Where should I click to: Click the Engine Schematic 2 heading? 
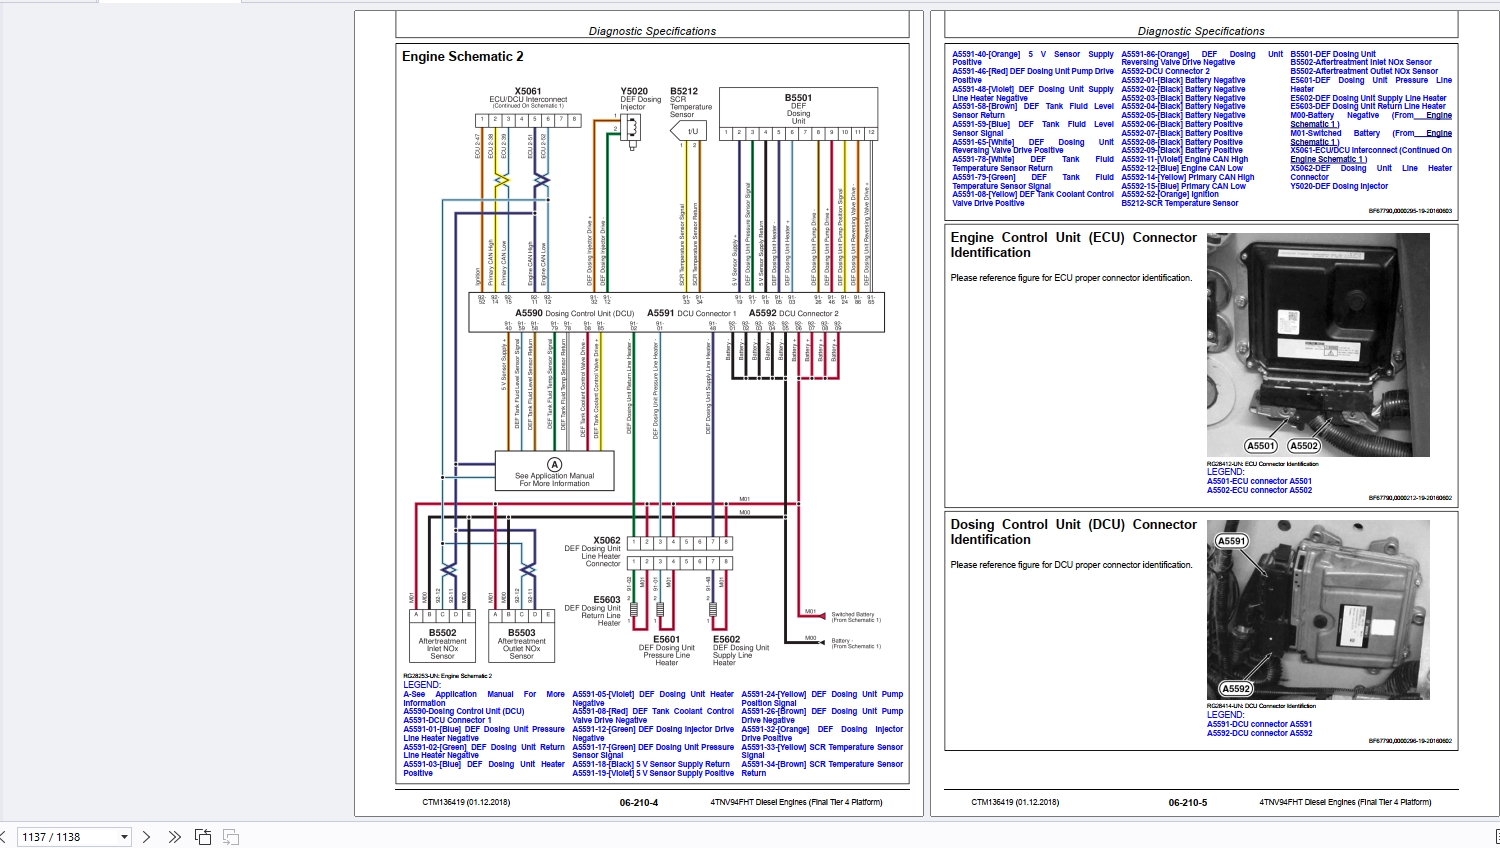pos(462,57)
